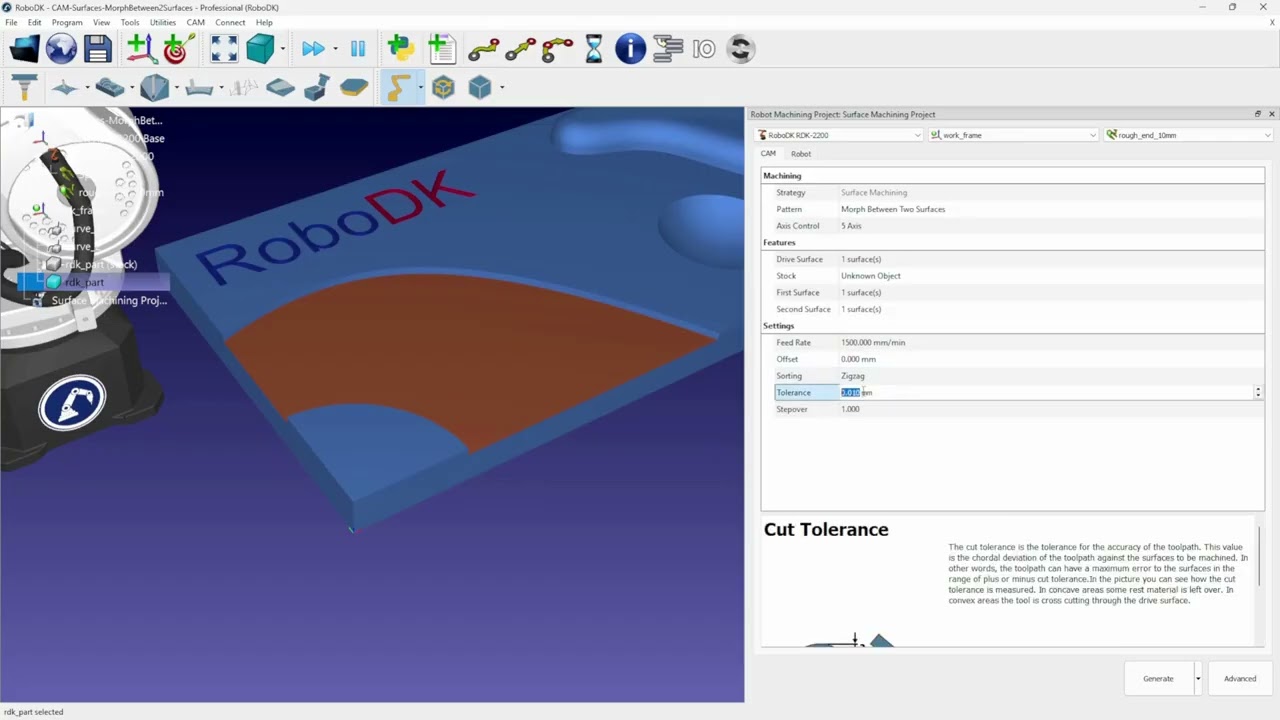This screenshot has height=720, width=1280.
Task: Add a linear move instruction
Action: [521, 48]
